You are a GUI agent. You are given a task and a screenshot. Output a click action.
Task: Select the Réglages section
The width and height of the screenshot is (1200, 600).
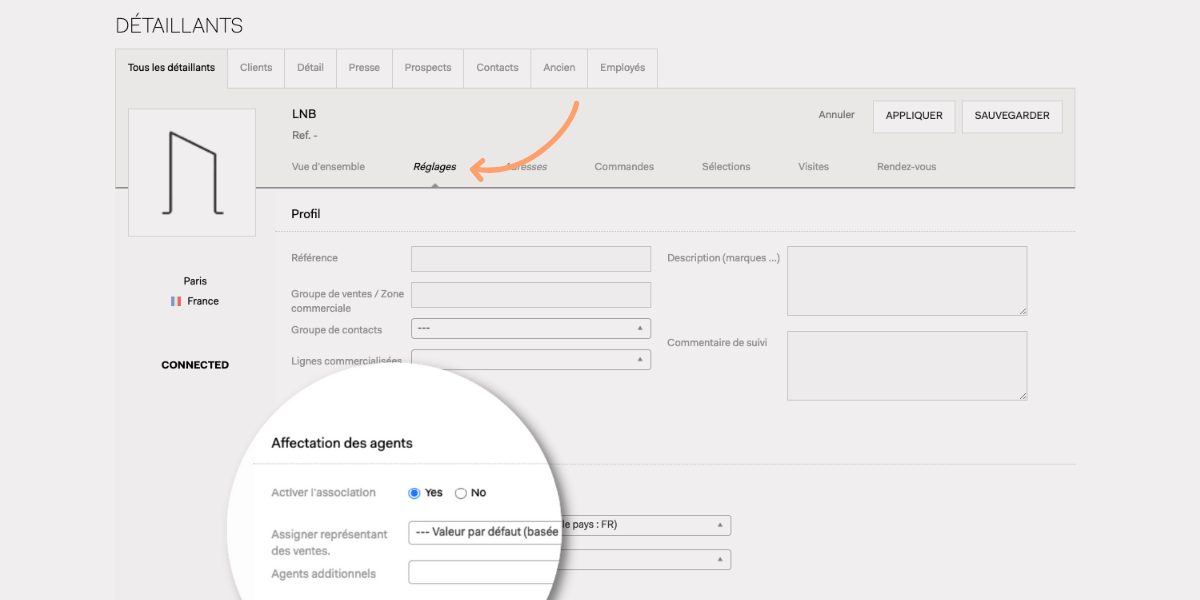click(434, 167)
